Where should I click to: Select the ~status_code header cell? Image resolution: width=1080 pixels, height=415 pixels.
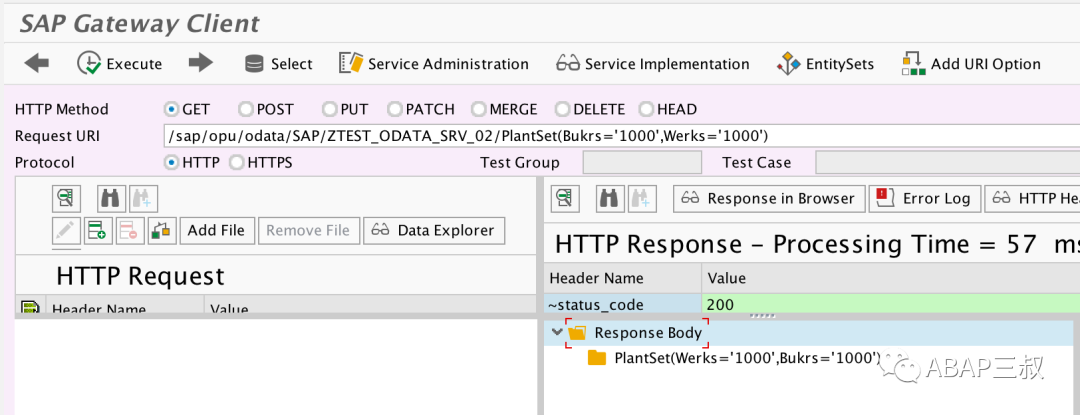[623, 304]
